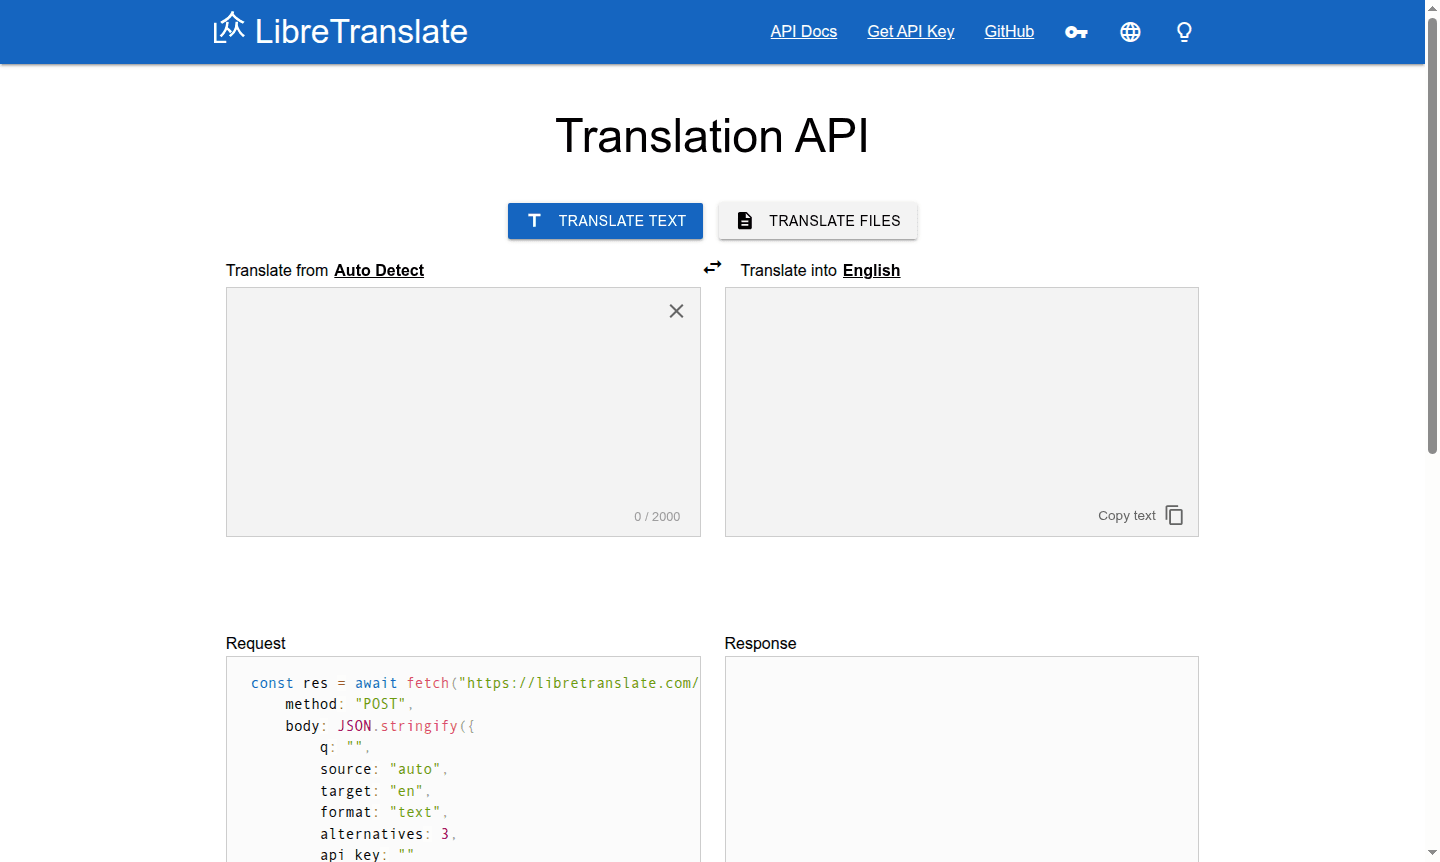Open the language globe icon
The height and width of the screenshot is (862, 1440).
click(1130, 32)
